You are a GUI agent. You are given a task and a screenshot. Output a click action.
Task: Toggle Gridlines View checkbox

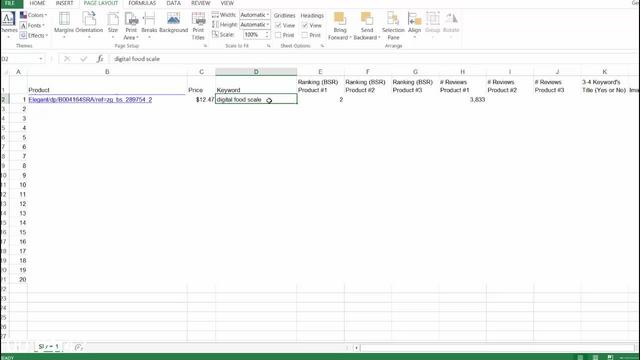(278, 25)
